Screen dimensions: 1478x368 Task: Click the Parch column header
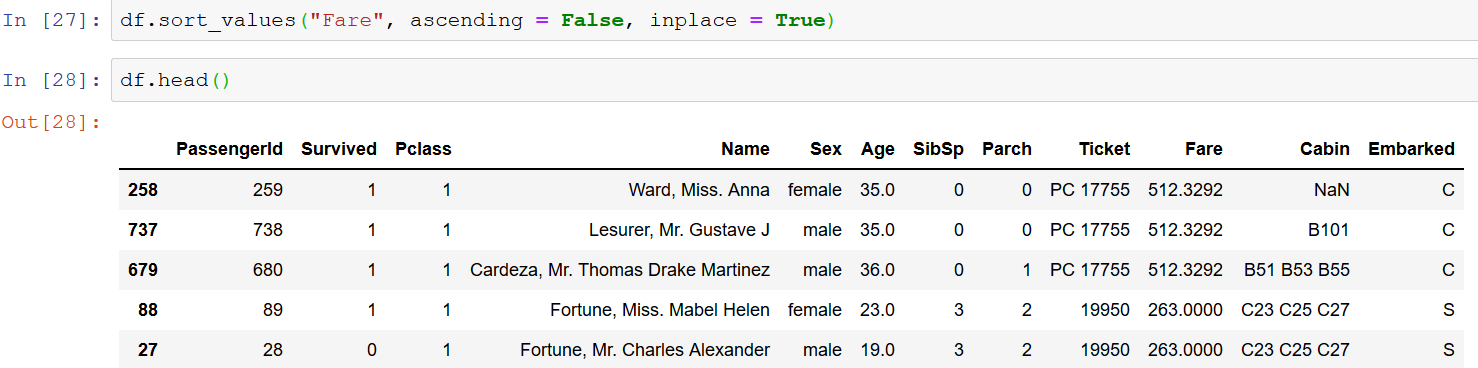click(x=1007, y=149)
